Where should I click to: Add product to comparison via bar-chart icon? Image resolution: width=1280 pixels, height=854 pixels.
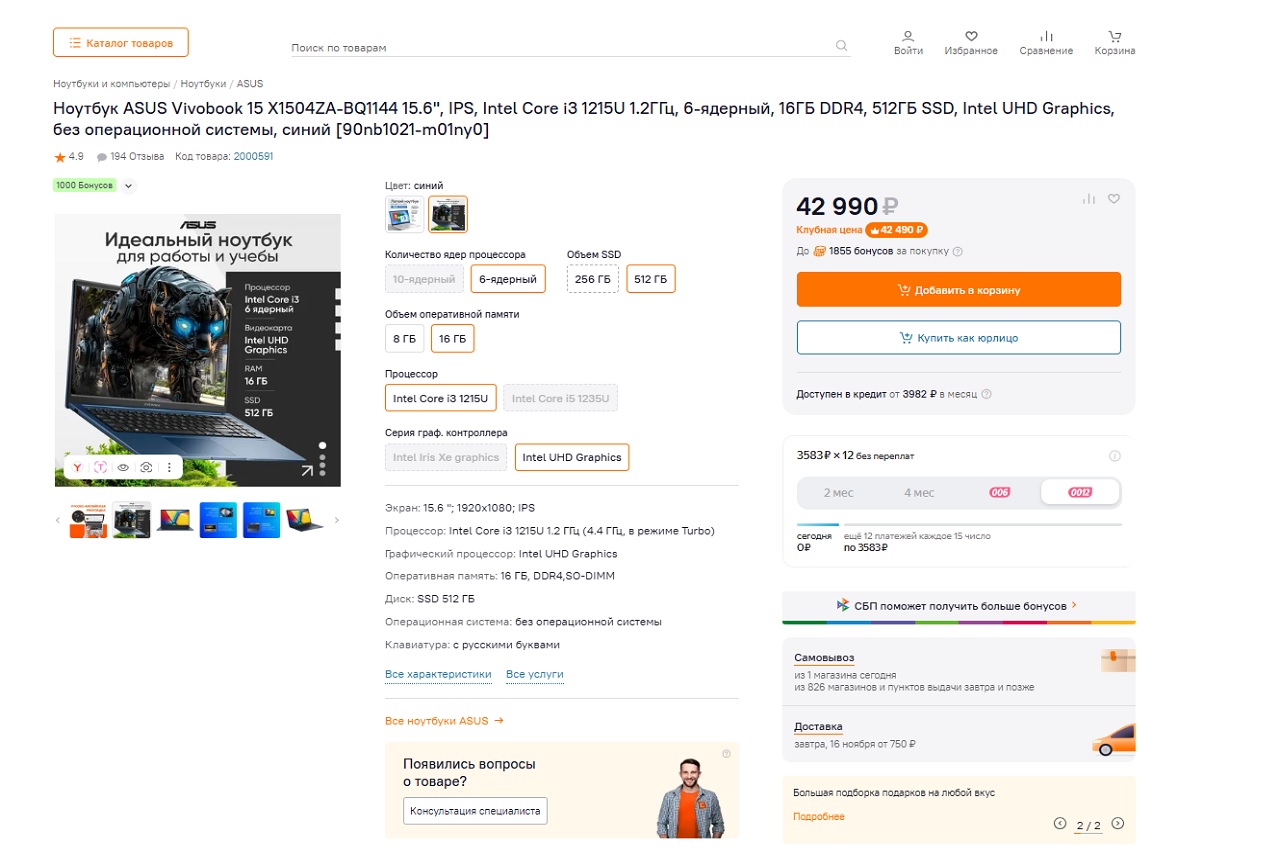coord(1088,199)
